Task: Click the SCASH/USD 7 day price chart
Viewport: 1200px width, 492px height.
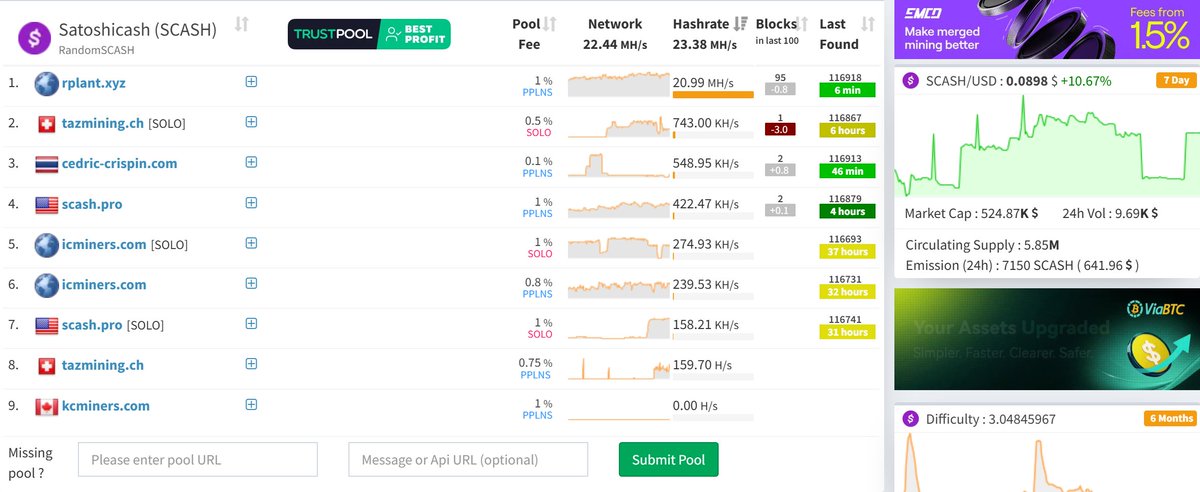Action: [1045, 147]
